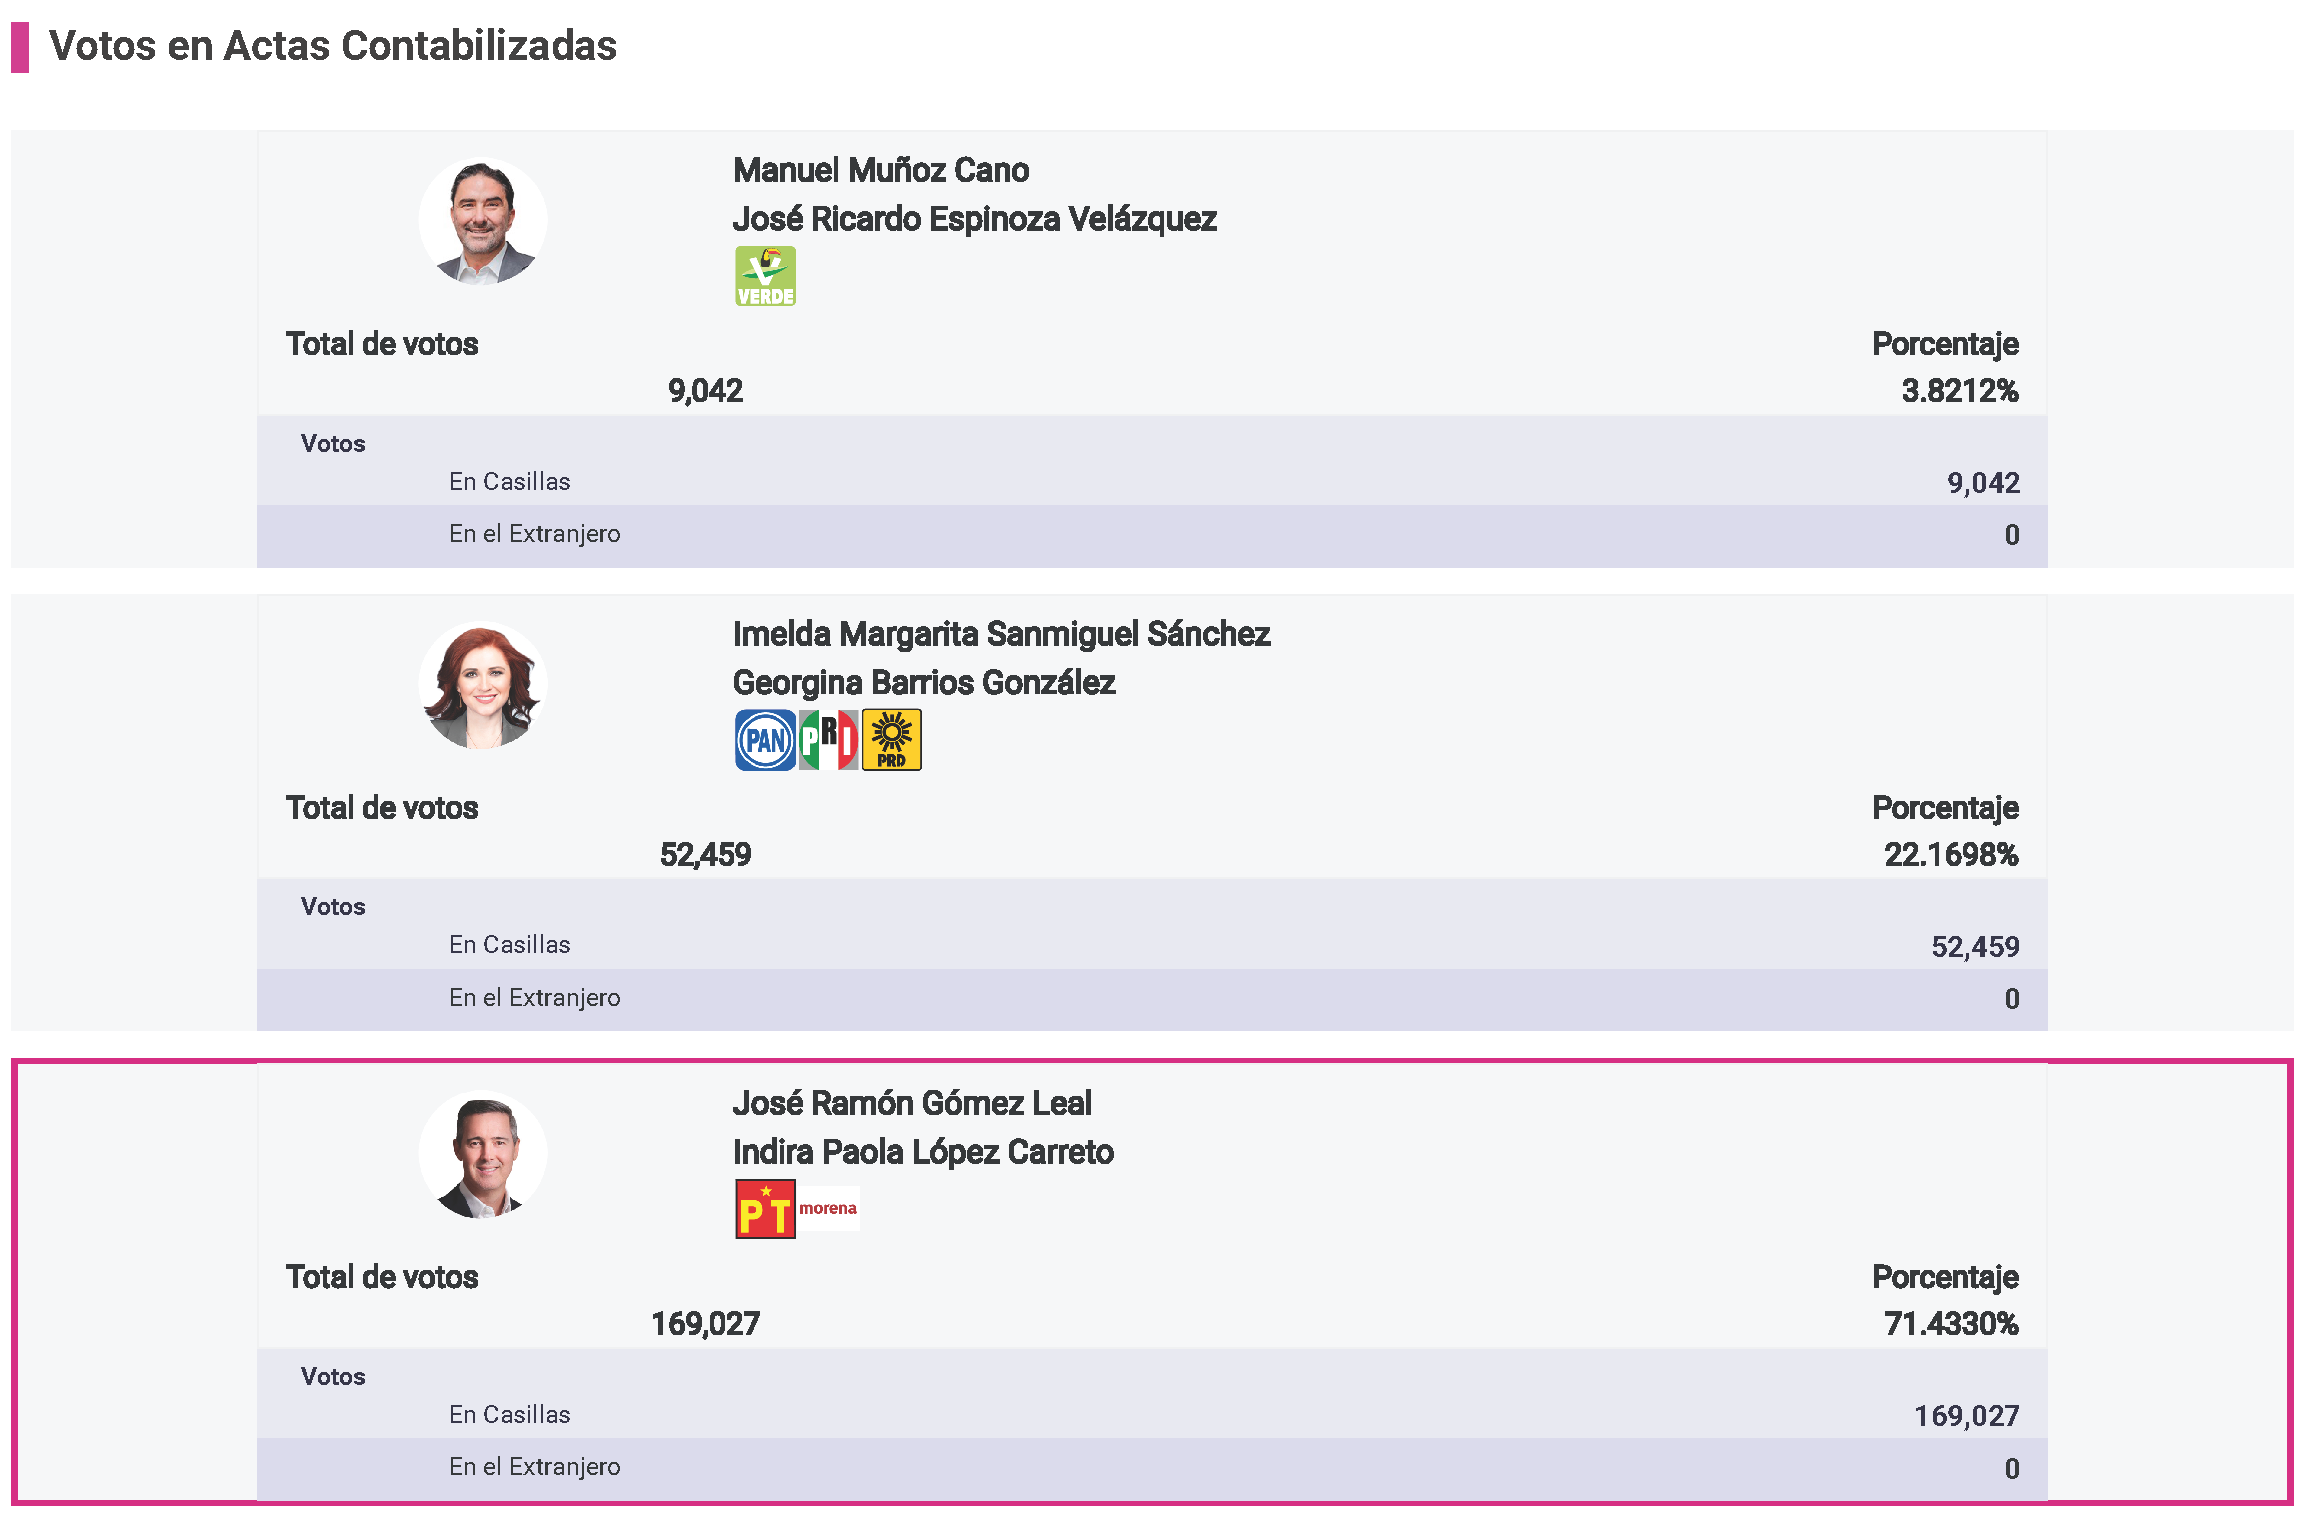Select the name José Ramón Gómez Leal

point(911,1103)
